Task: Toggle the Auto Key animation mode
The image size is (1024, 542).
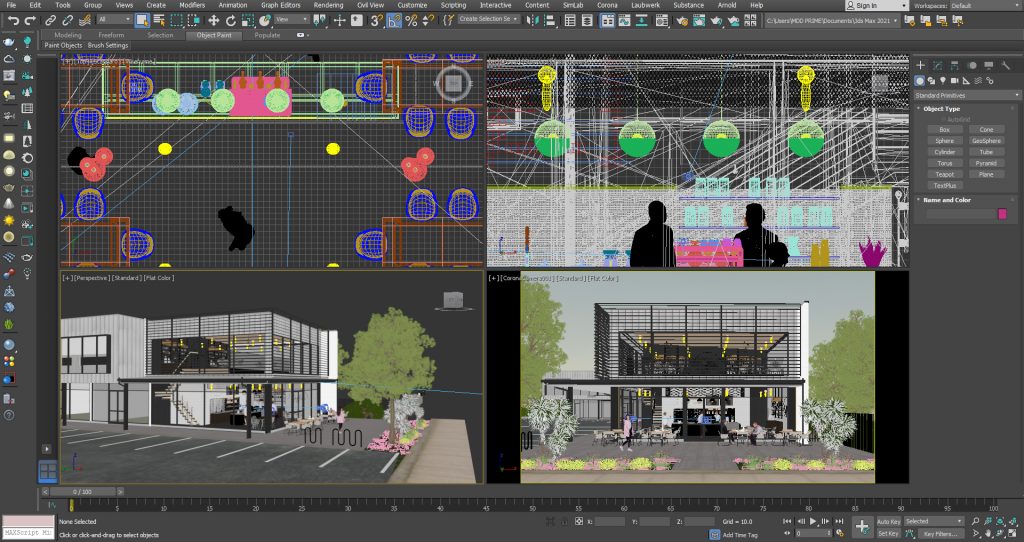Action: point(887,521)
